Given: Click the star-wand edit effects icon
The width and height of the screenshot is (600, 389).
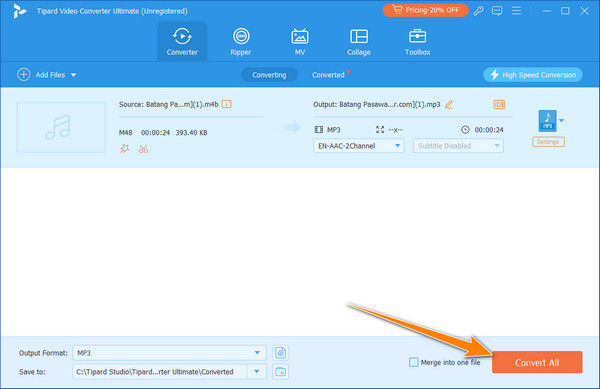Looking at the screenshot, I should tap(124, 149).
